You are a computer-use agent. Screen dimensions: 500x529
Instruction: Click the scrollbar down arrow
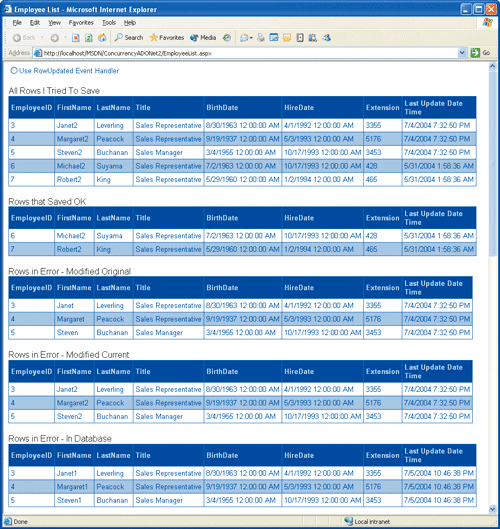492,509
